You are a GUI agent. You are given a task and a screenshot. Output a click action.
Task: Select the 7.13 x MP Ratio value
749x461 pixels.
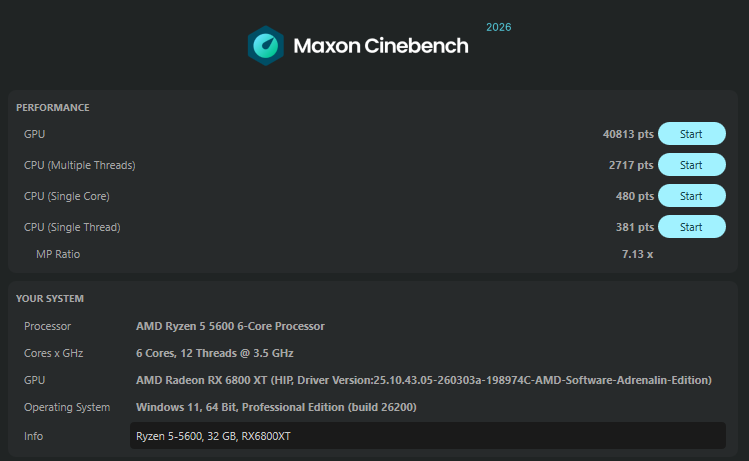637,254
